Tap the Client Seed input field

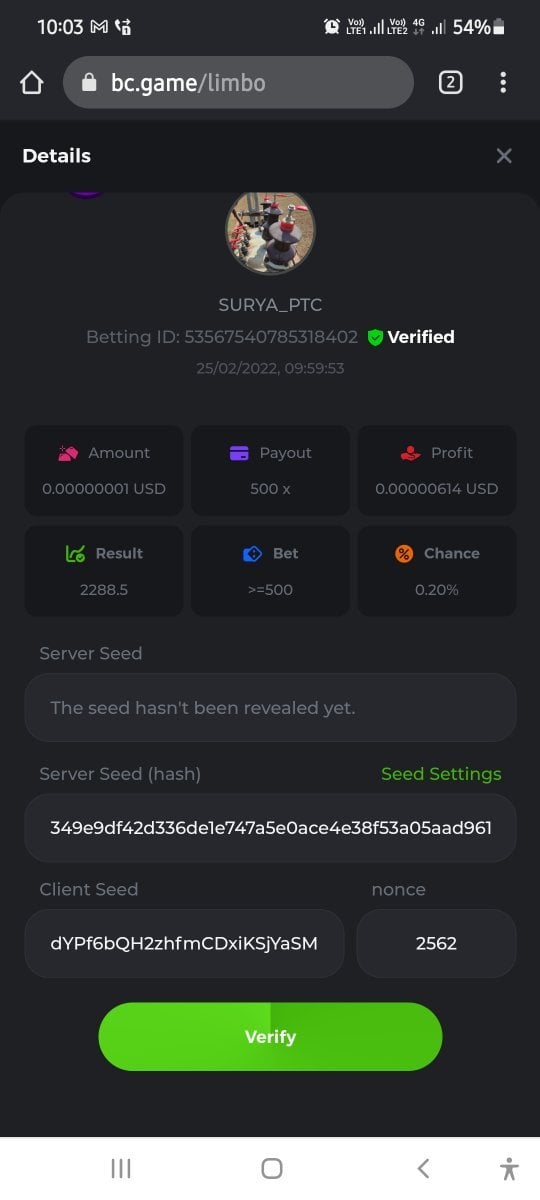184,943
